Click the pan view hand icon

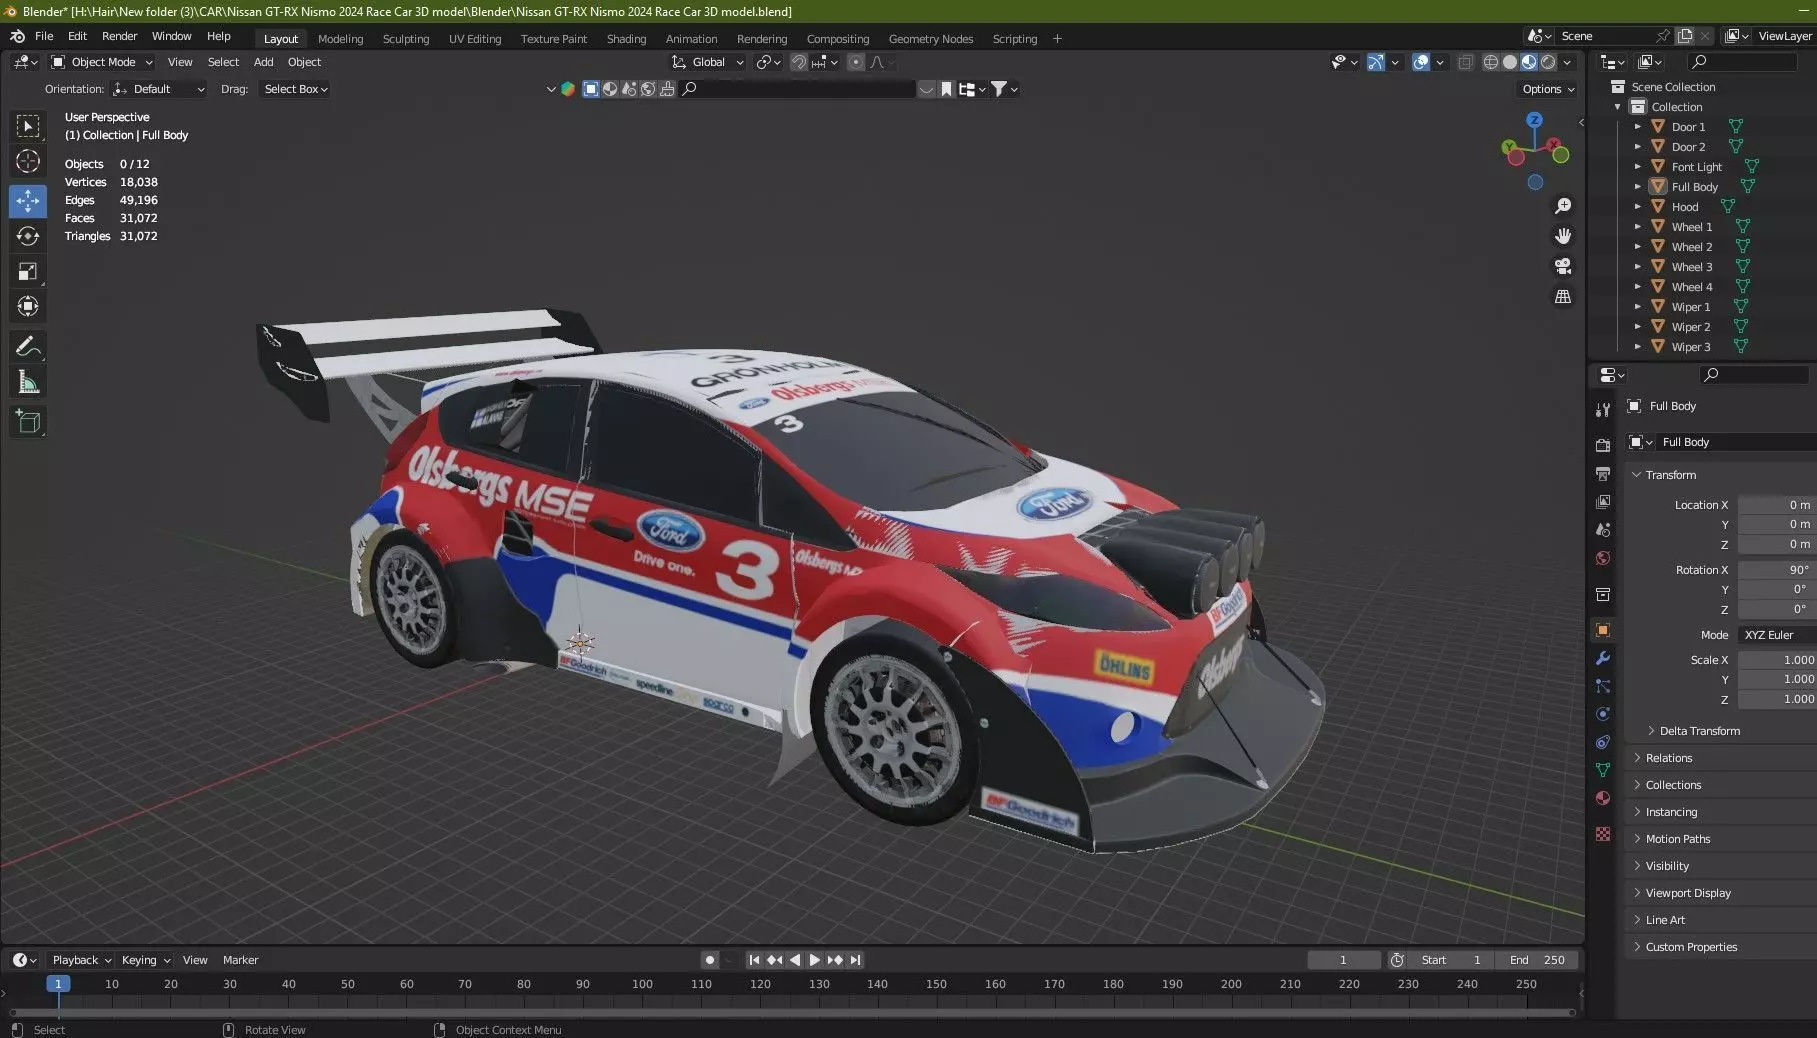[x=1562, y=236]
